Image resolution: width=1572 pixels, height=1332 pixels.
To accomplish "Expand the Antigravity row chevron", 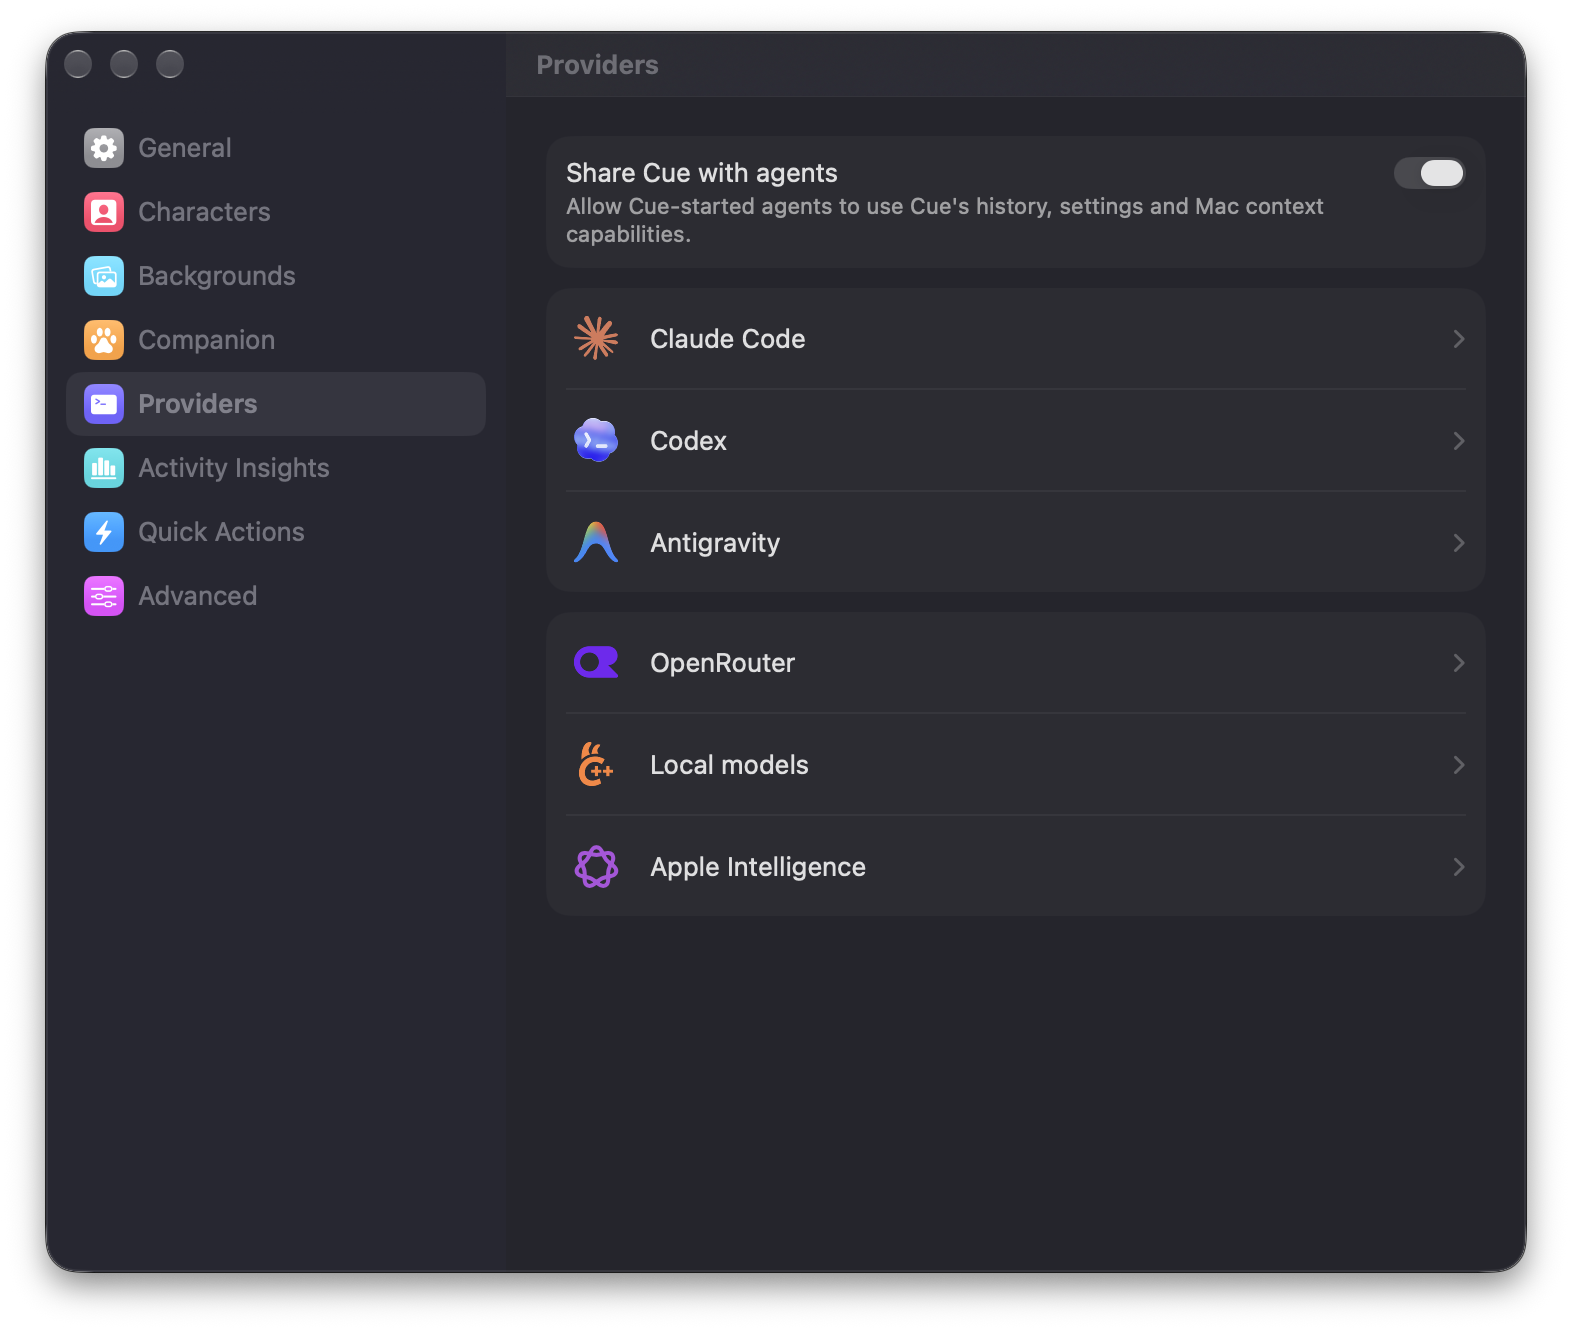I will [1459, 543].
